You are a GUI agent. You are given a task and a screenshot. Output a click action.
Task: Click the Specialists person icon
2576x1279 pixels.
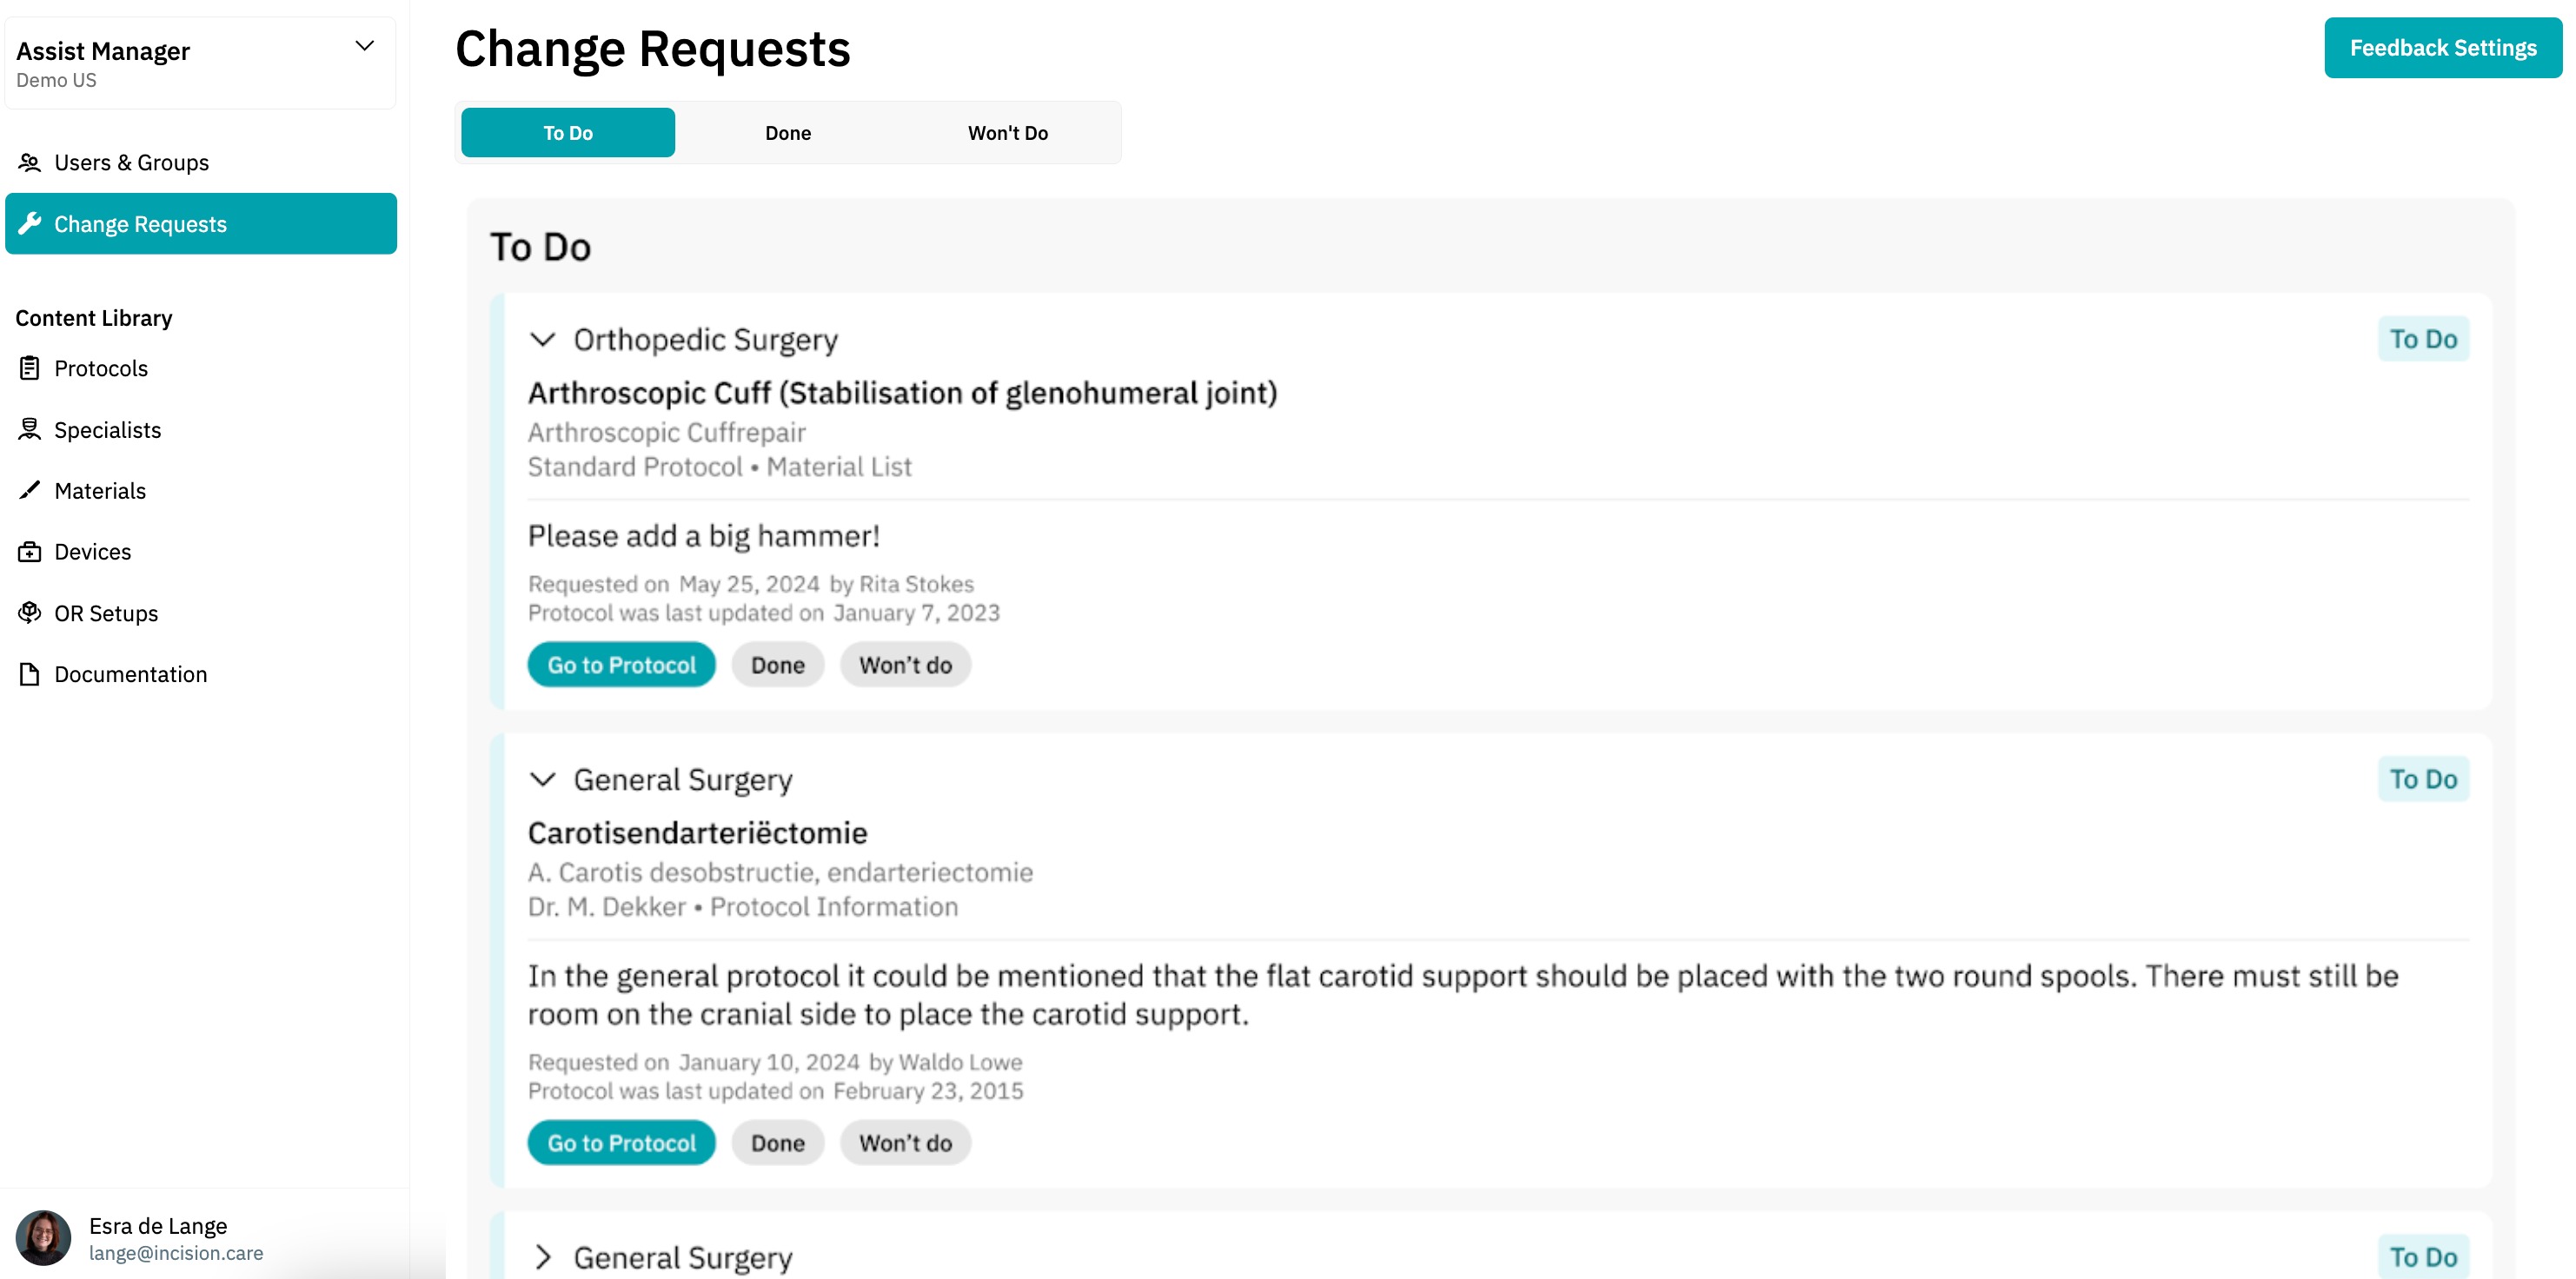tap(30, 429)
